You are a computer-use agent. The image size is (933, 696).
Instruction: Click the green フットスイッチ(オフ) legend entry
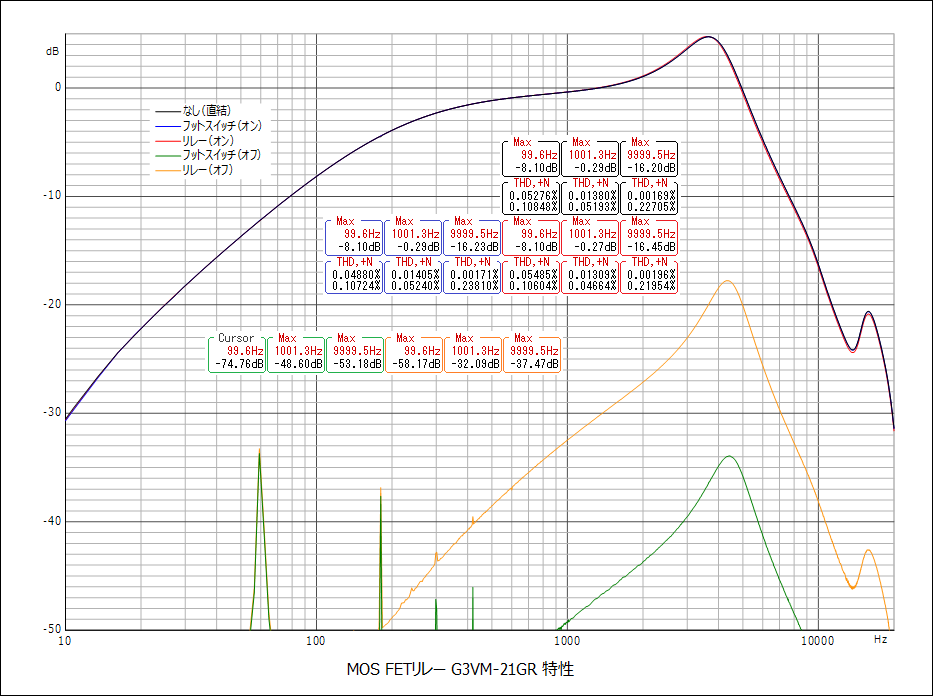point(208,155)
